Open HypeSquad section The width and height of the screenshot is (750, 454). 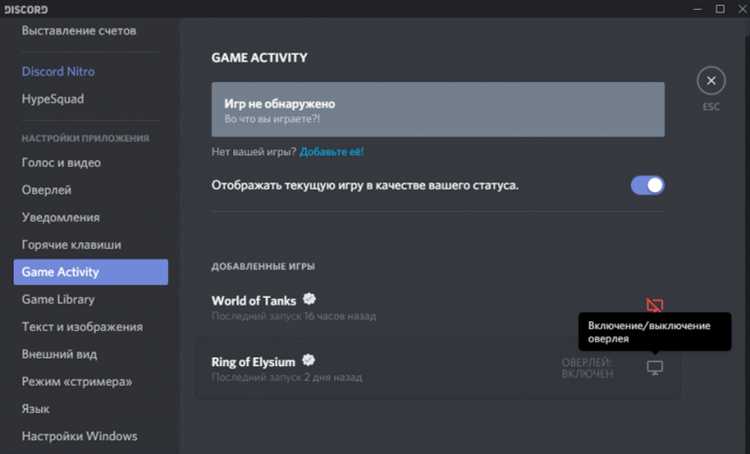[x=53, y=99]
